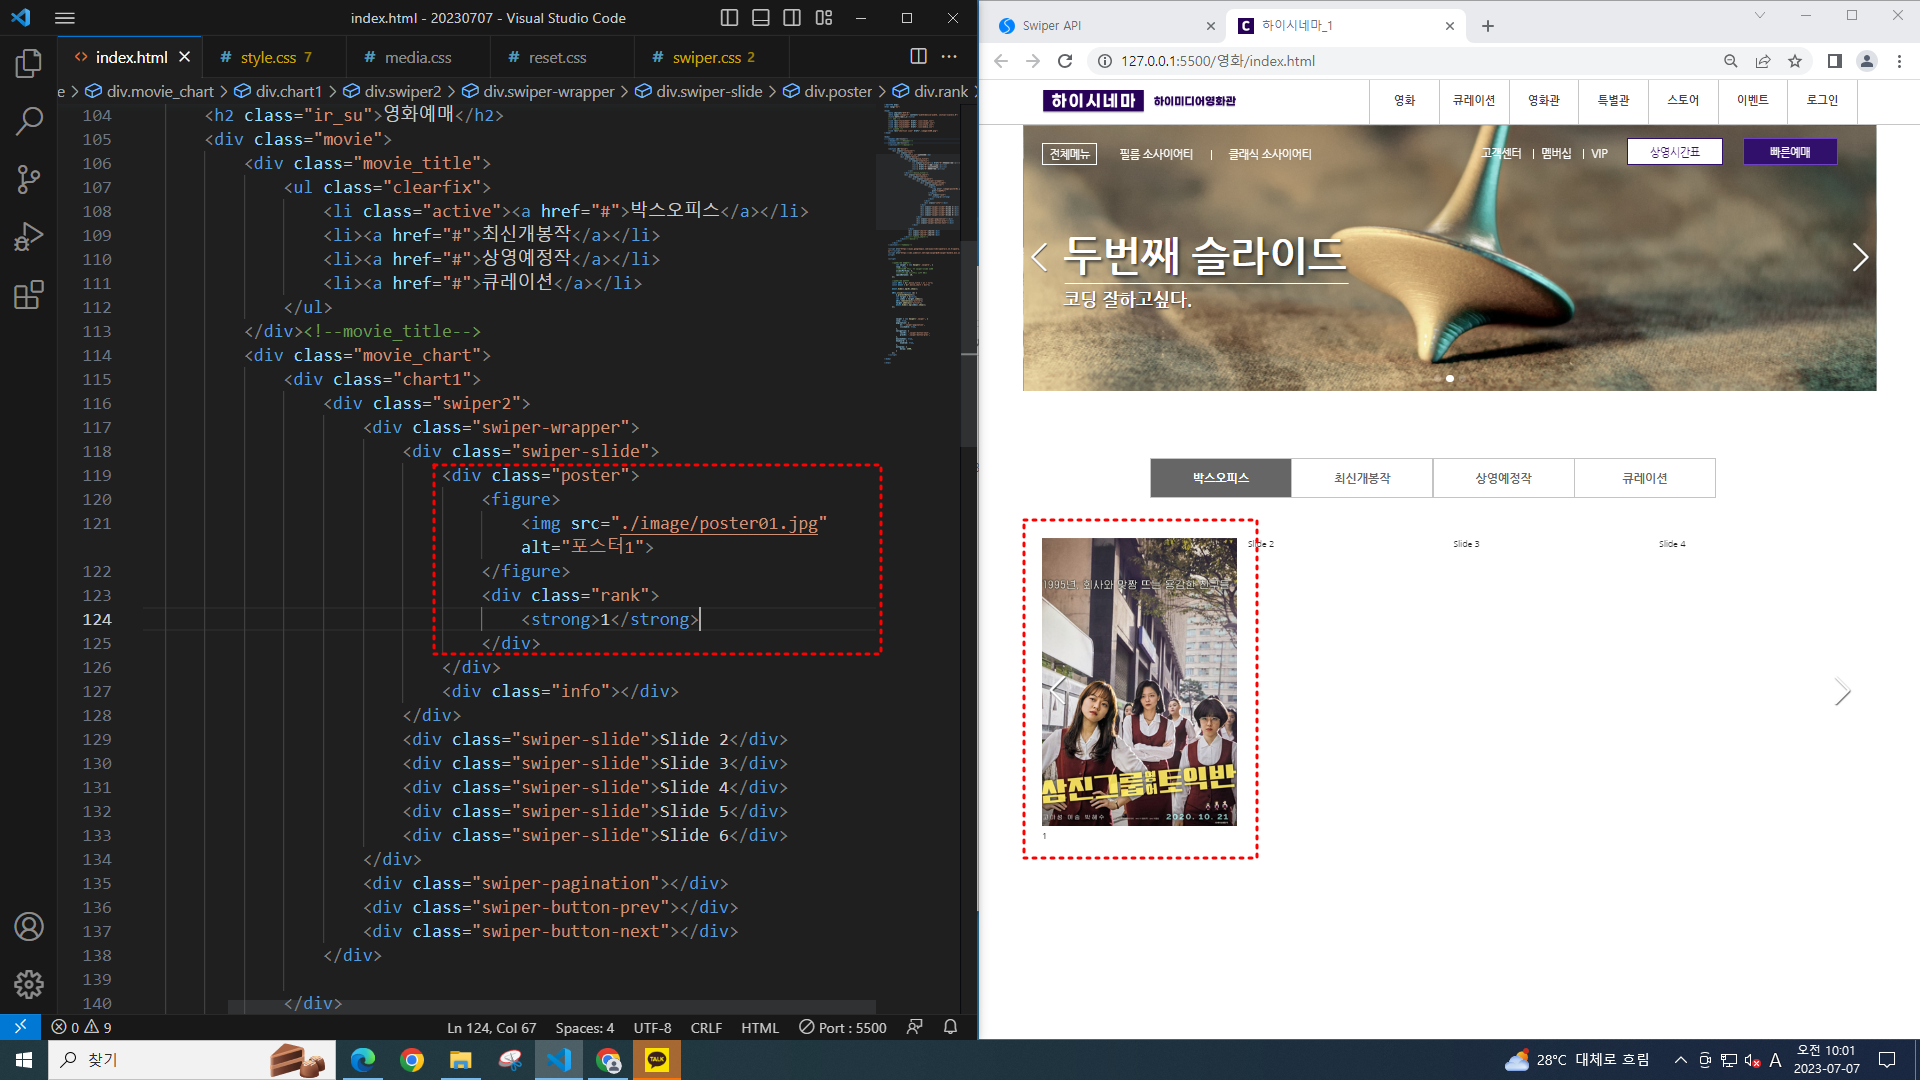Image resolution: width=1920 pixels, height=1080 pixels.
Task: Click the 빠른예매 button on banner
Action: [1789, 152]
